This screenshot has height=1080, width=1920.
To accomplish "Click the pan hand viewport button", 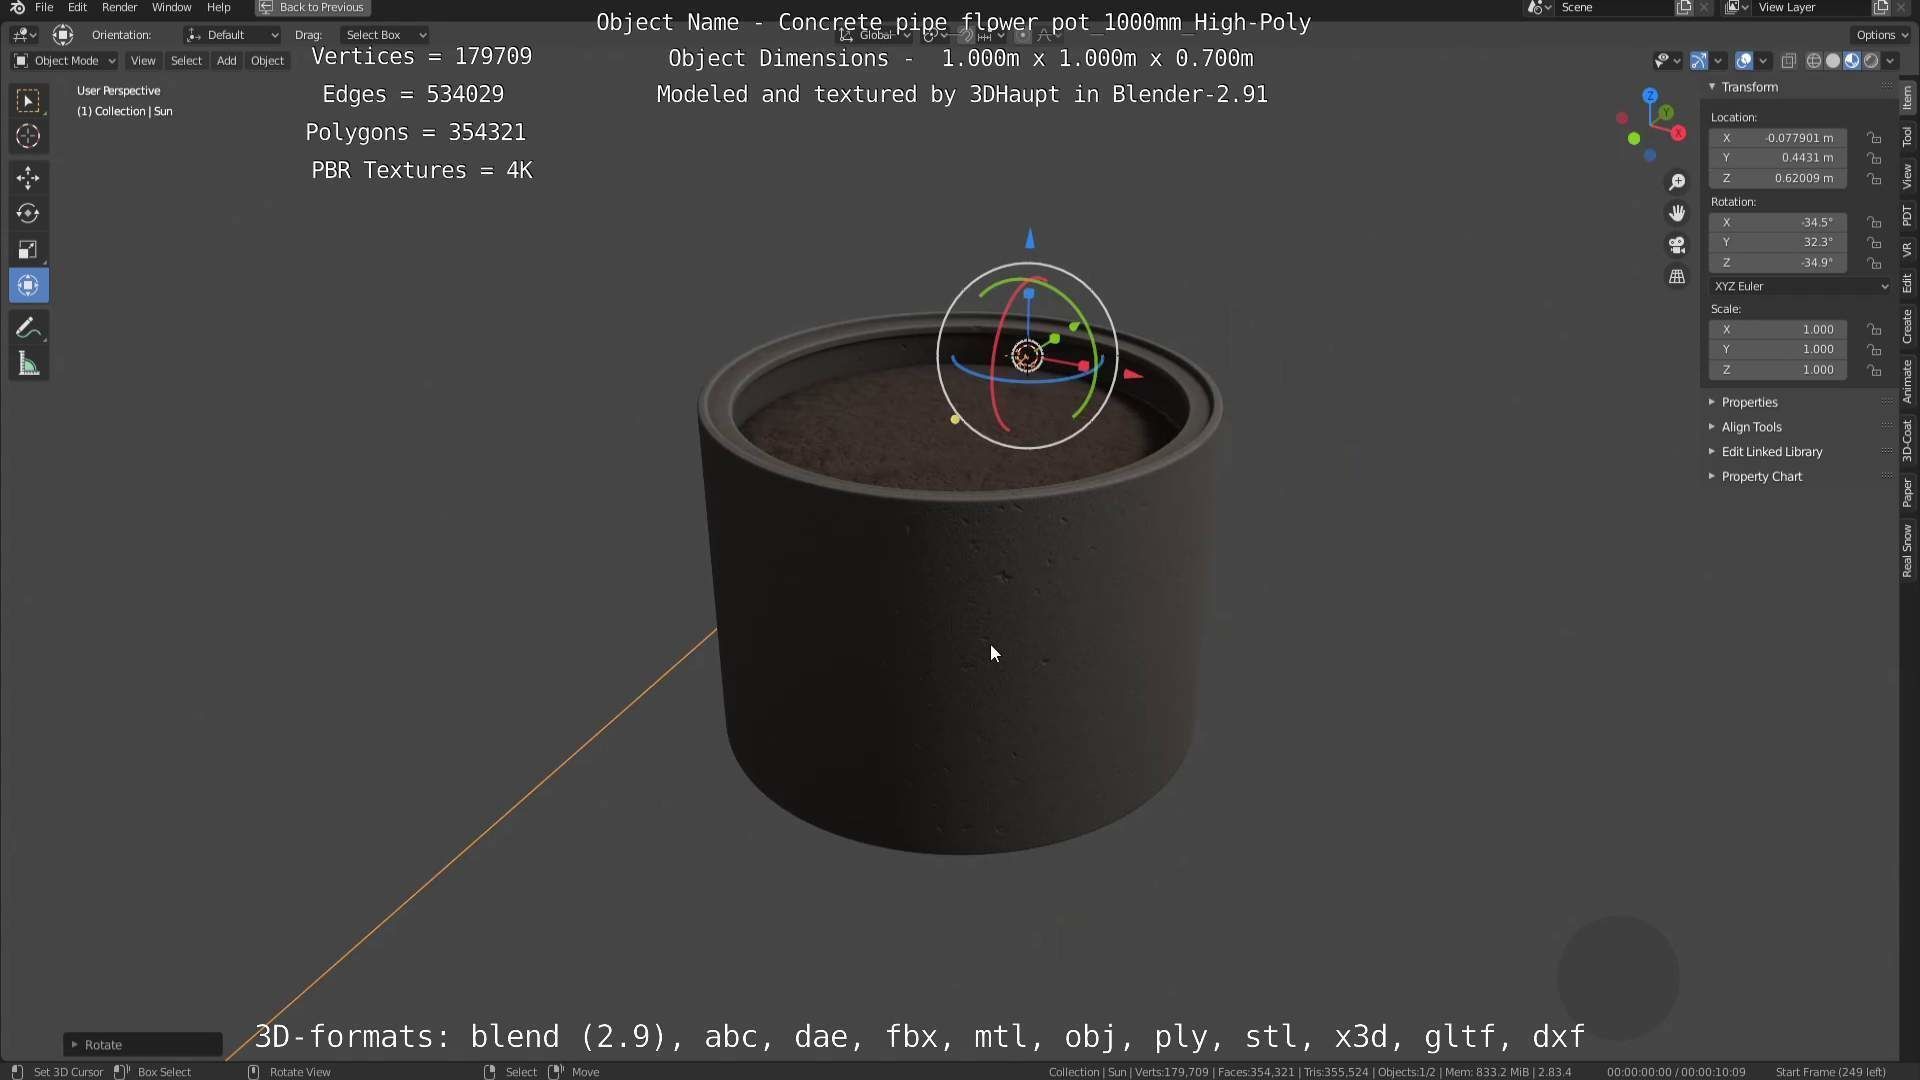I will (x=1677, y=213).
